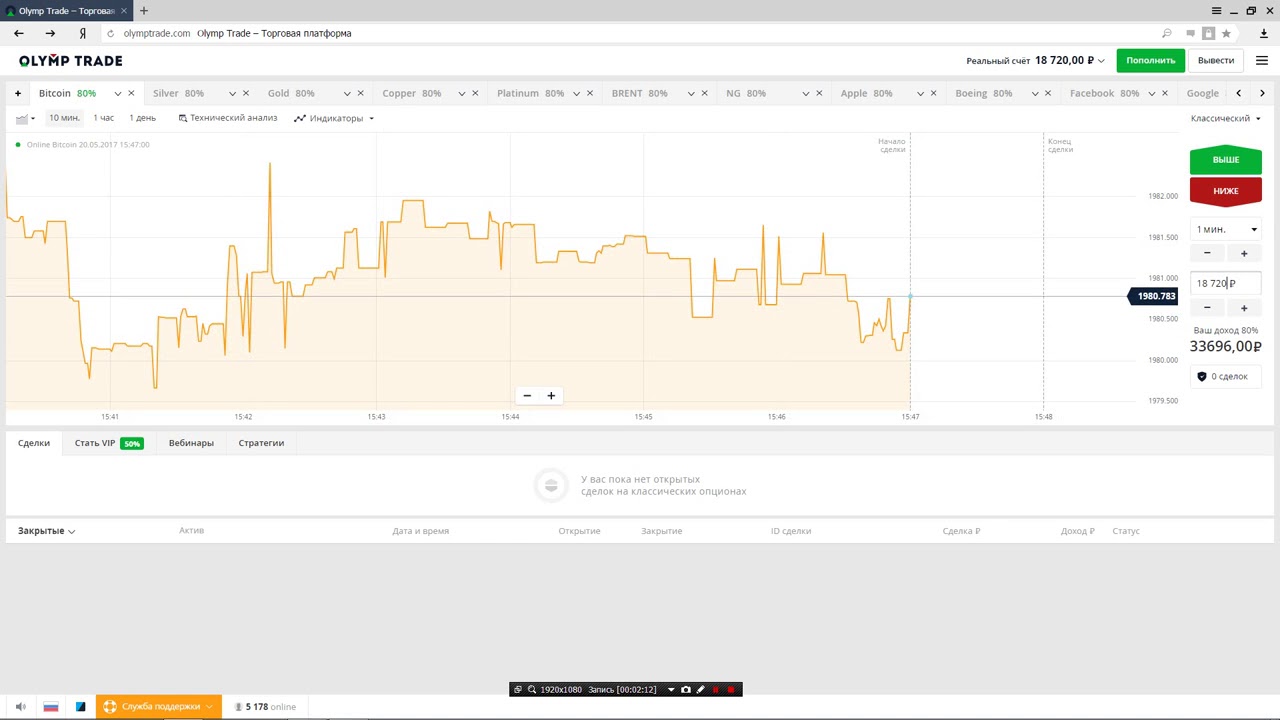Viewport: 1280px width, 720px height.
Task: Open 1 мин. duration dropdown
Action: 1225,230
